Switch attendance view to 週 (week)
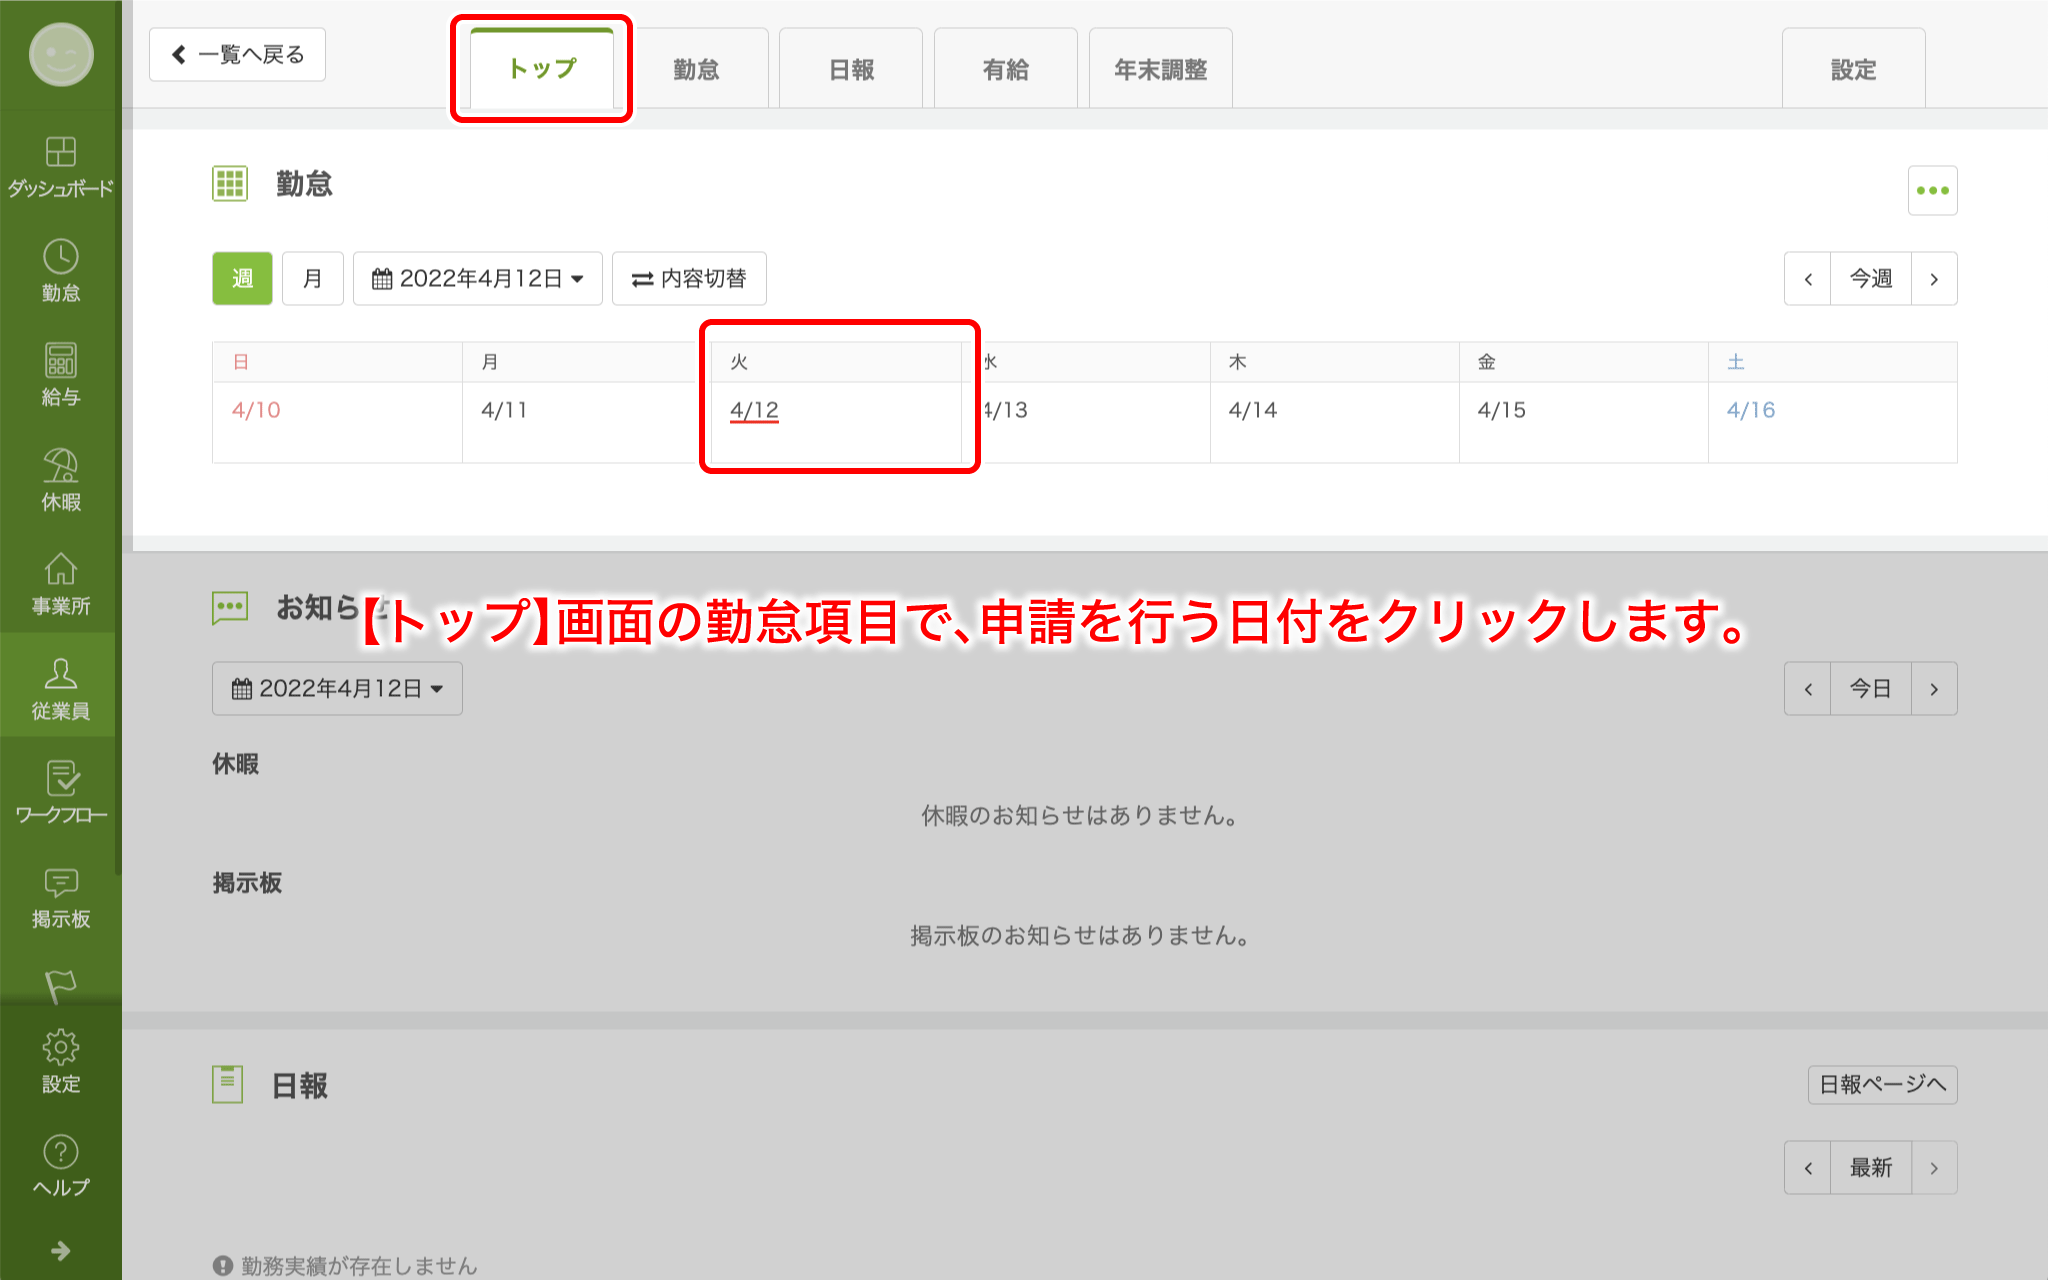The width and height of the screenshot is (2048, 1280). [x=242, y=279]
